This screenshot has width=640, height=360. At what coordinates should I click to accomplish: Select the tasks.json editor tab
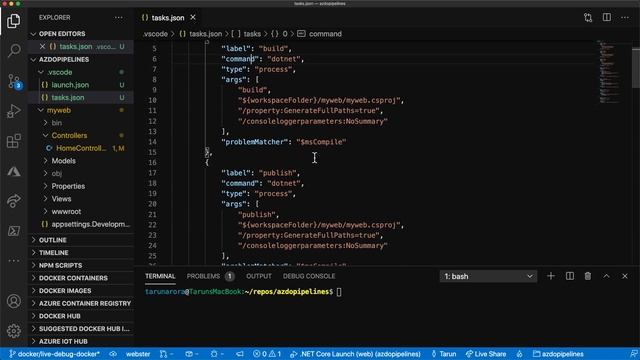(x=168, y=18)
